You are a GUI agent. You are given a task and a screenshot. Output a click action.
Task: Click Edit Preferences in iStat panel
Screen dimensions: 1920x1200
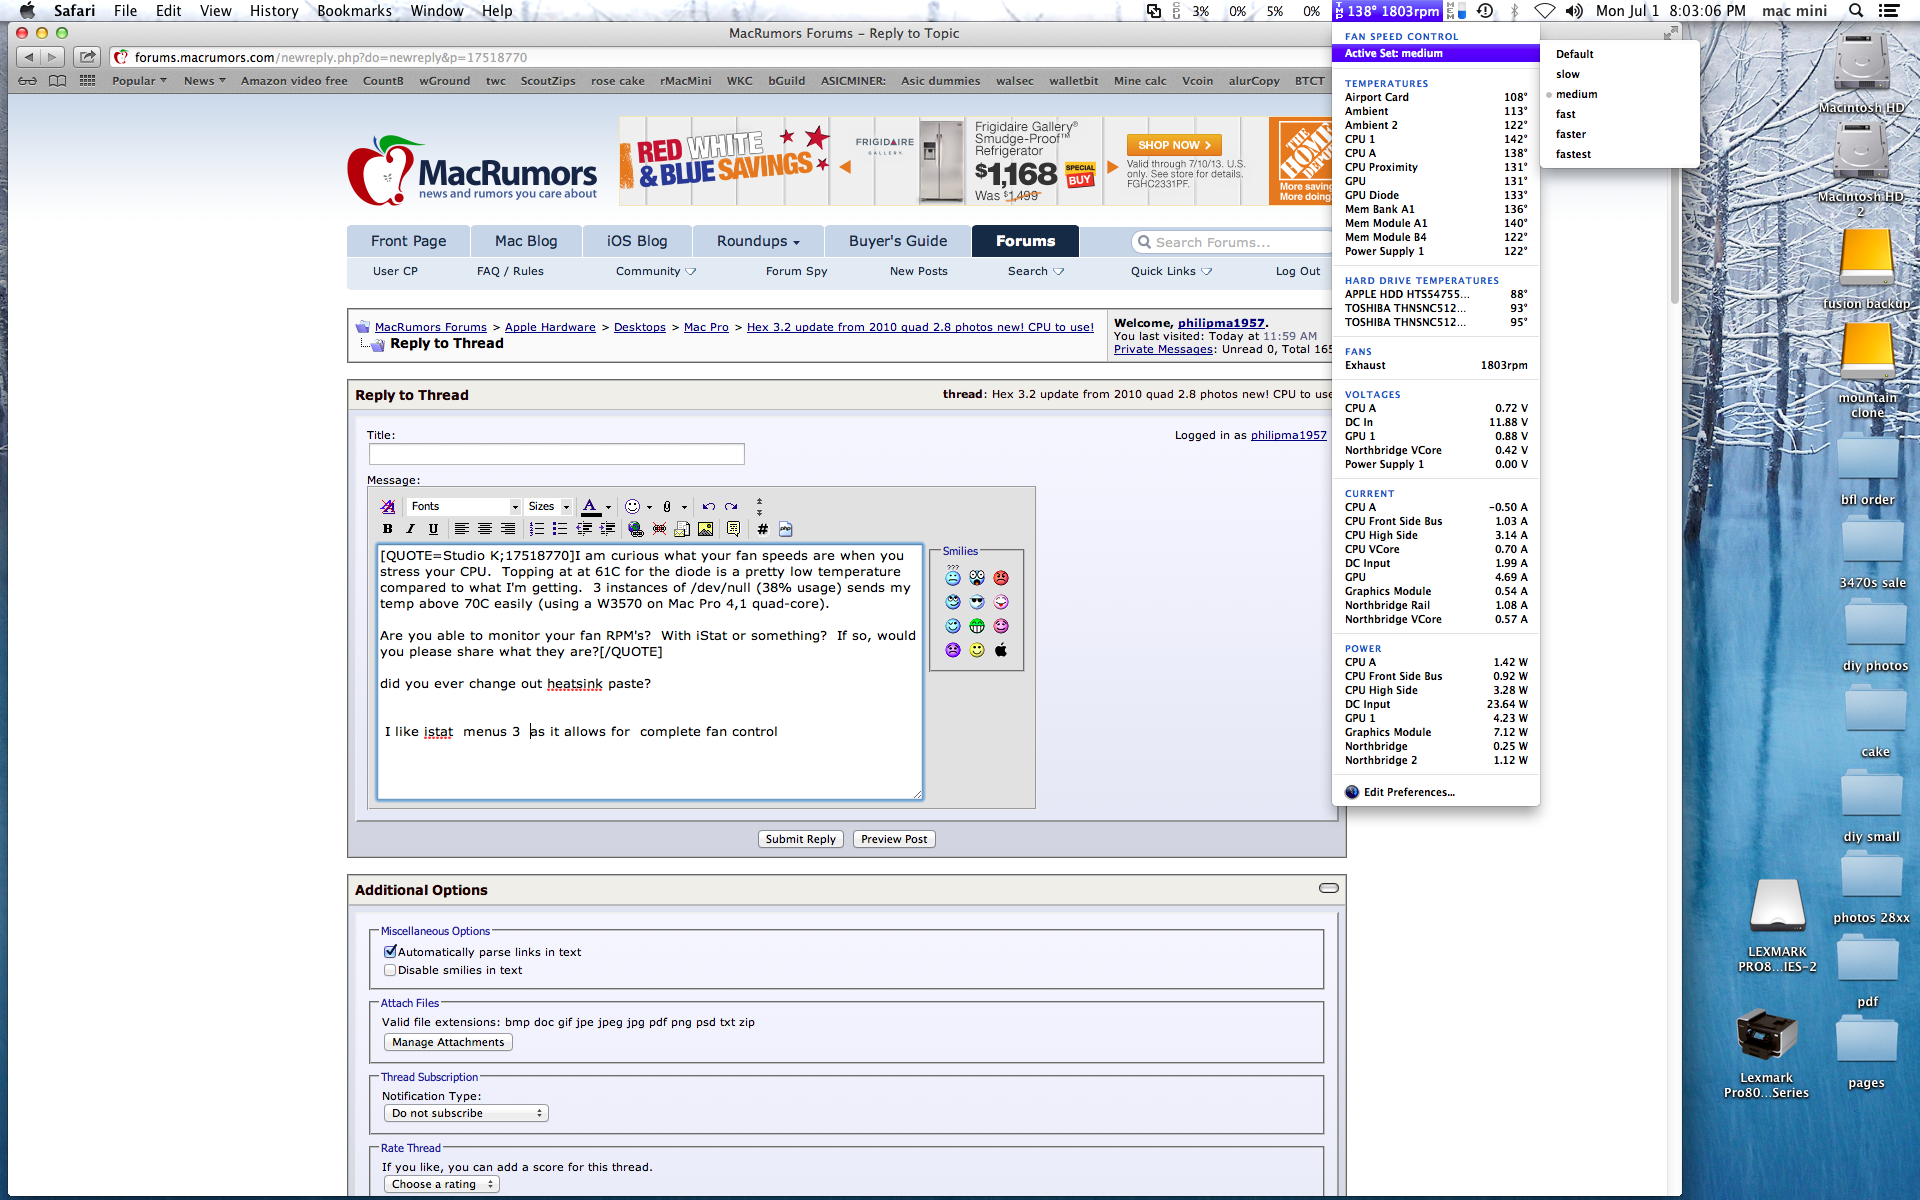point(1409,792)
